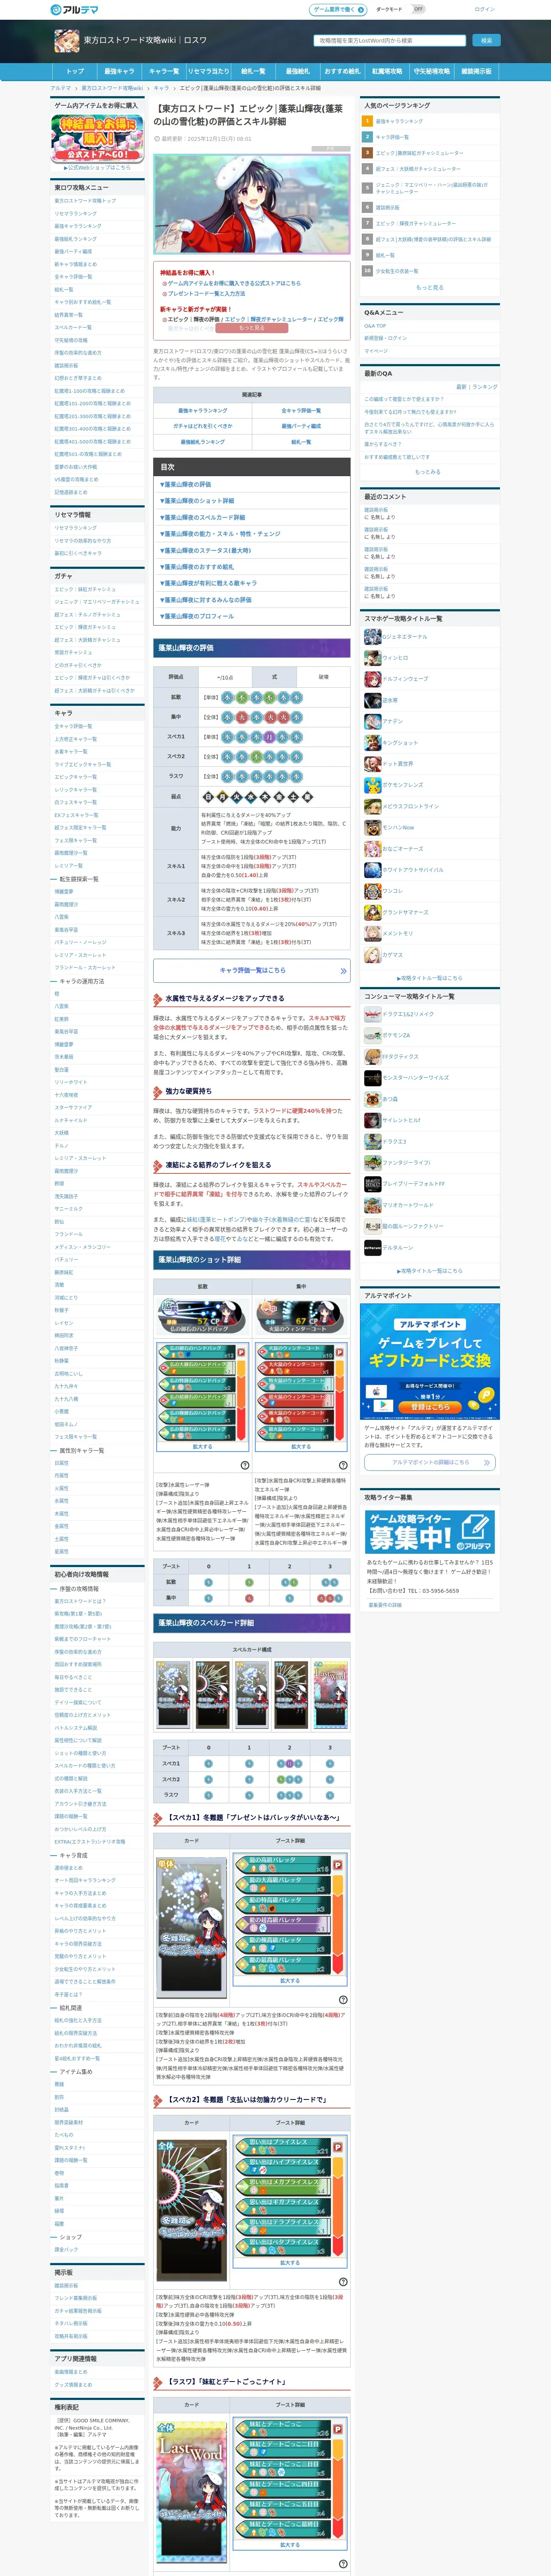Jump to 能力・スキル・特性・チェンジ contents entry

tap(220, 534)
